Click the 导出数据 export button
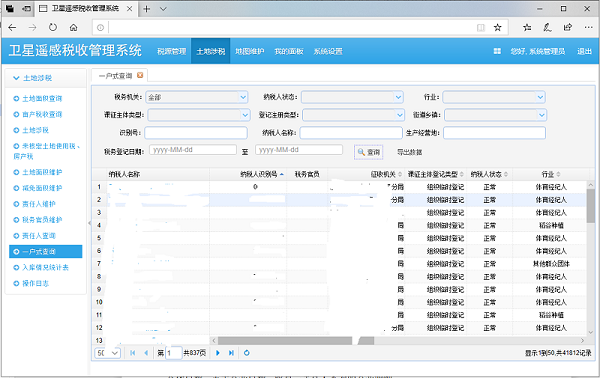 [x=409, y=152]
